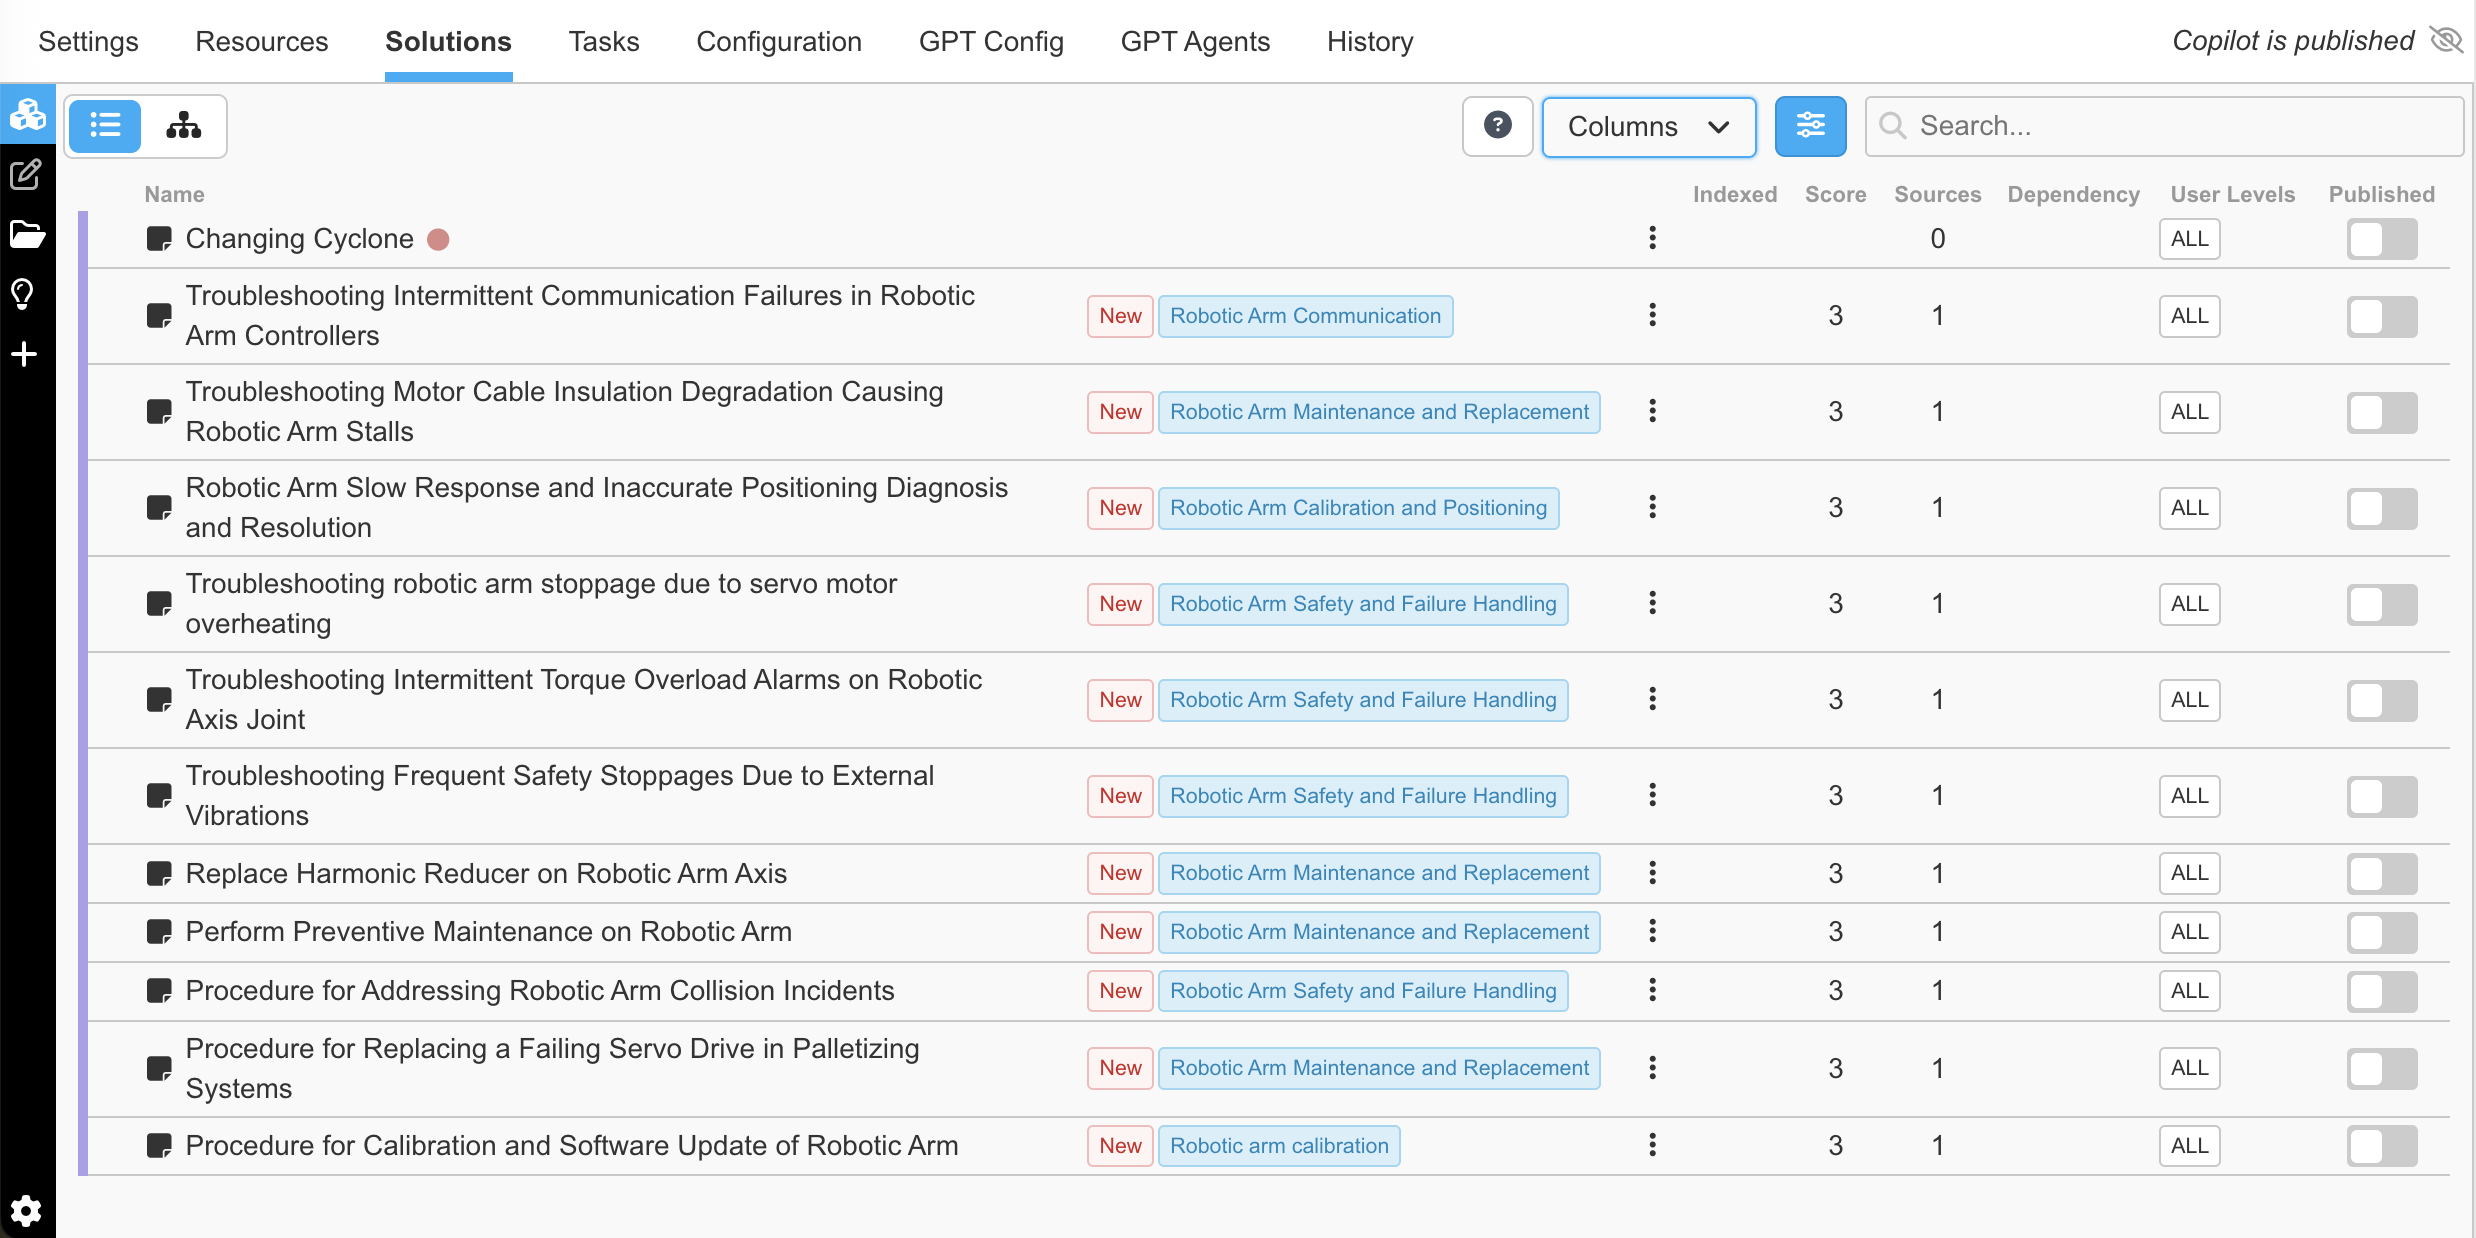Switch to hierarchy tree view icon

pyautogui.click(x=184, y=126)
